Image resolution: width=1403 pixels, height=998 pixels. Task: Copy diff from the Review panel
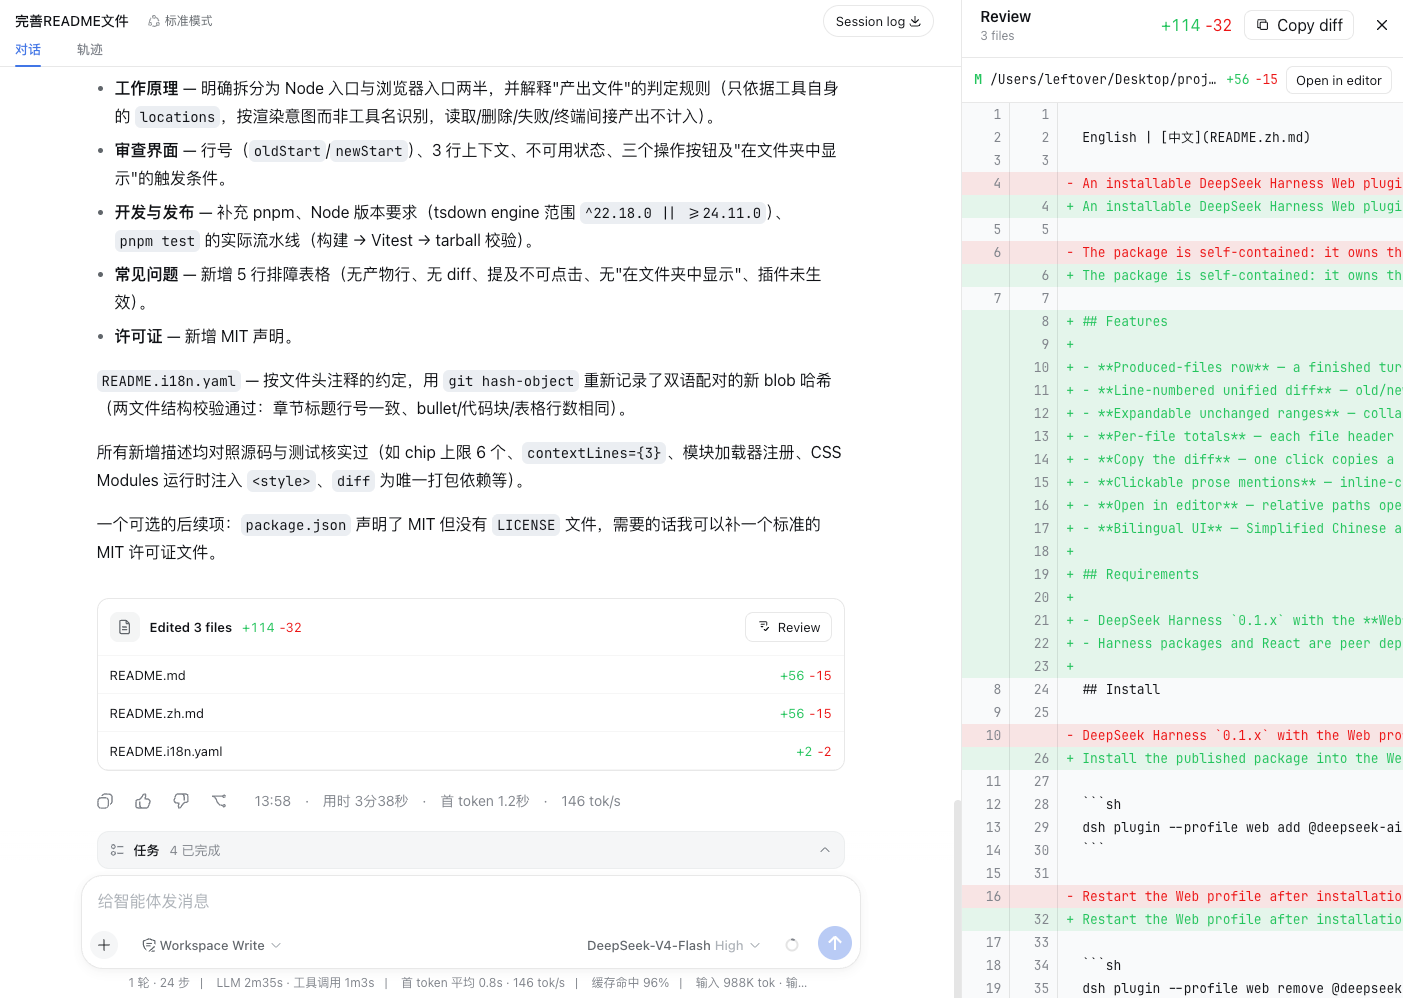[1299, 25]
